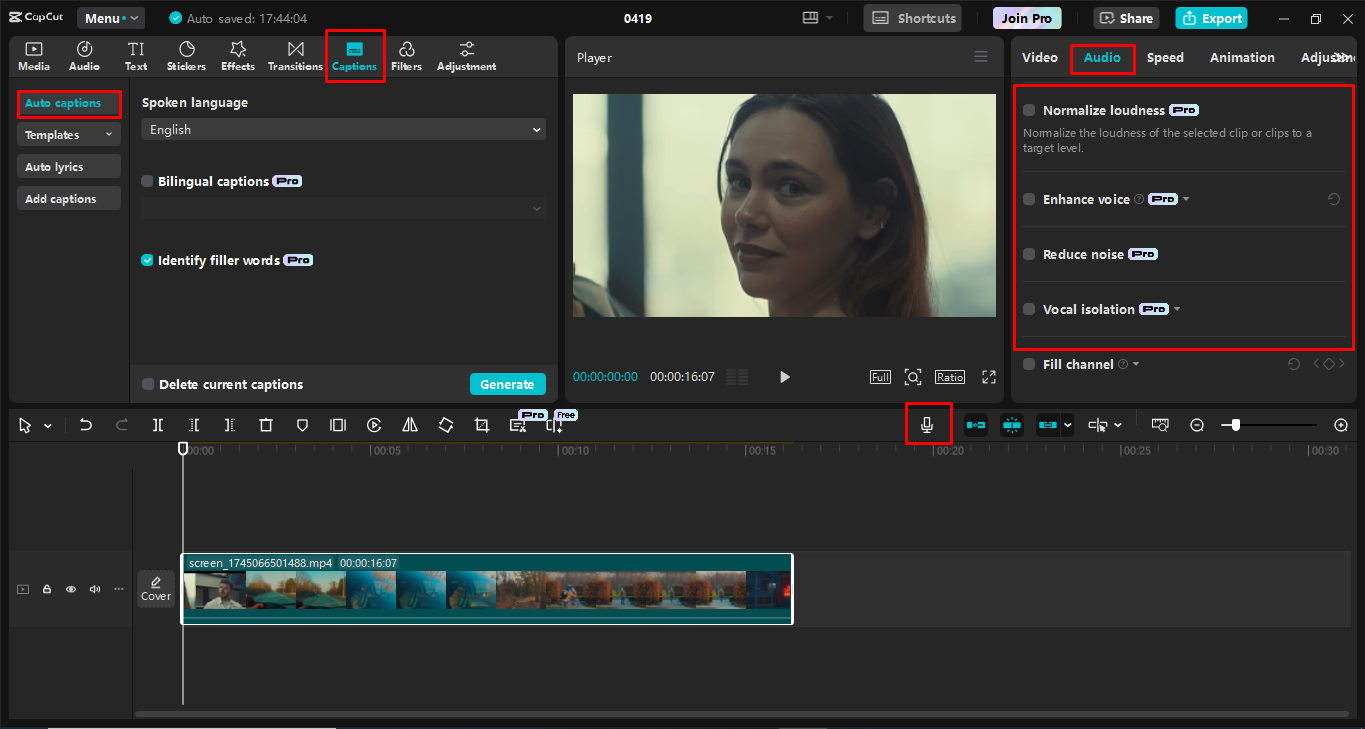Enable the Delete current captions checkbox
This screenshot has height=729, width=1365.
[148, 384]
